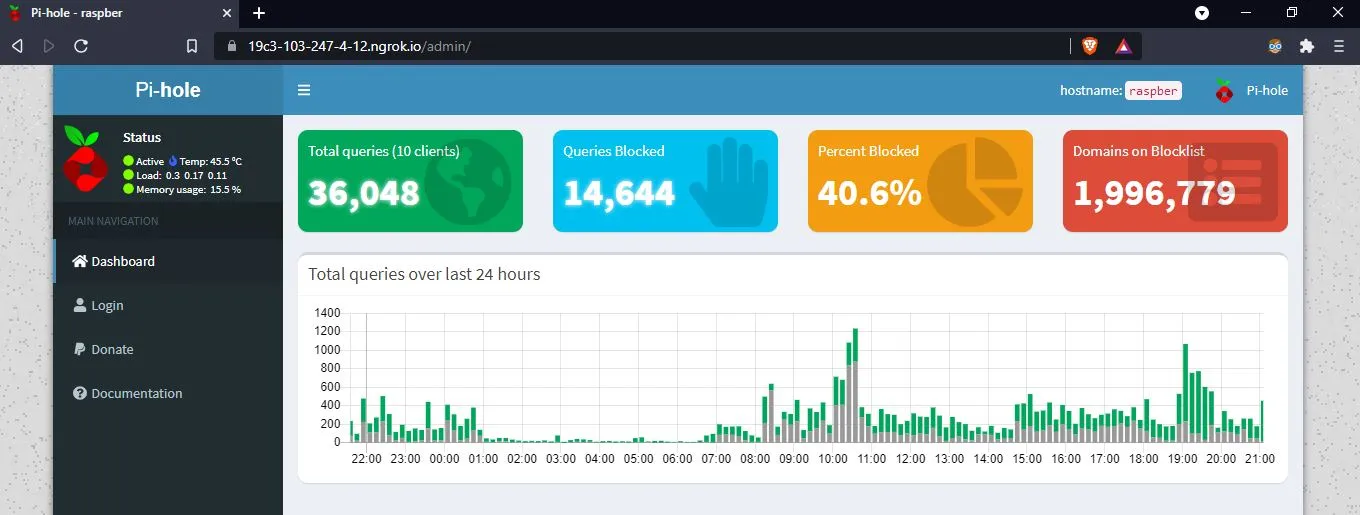Click the address bar URL field
This screenshot has width=1360, height=515.
click(640, 46)
